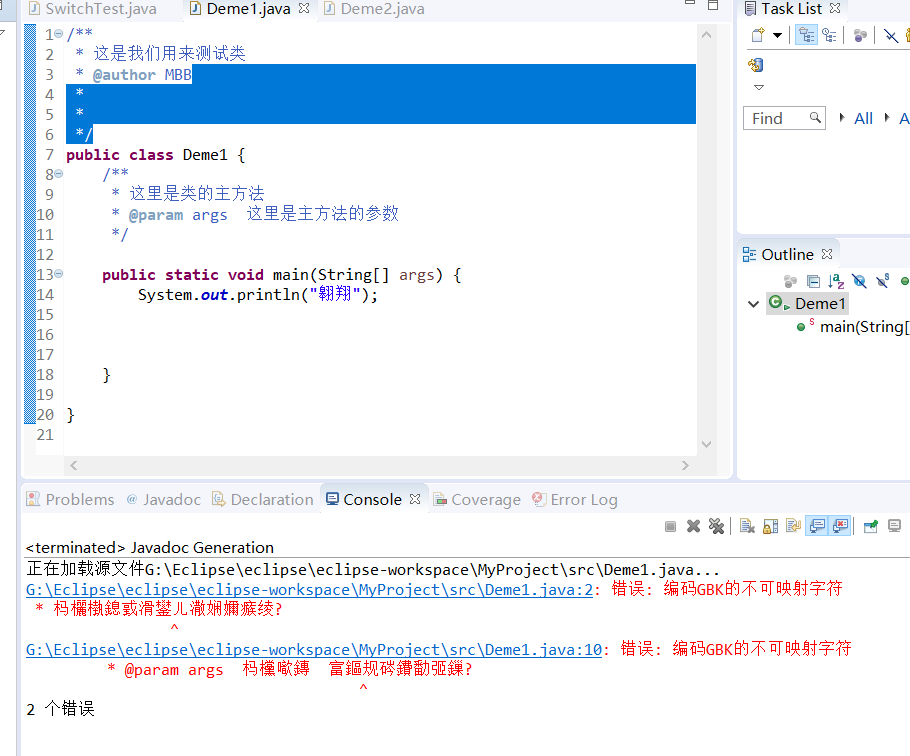Viewport: 910px width, 756px height.
Task: Close the Outline view
Action: click(x=827, y=254)
